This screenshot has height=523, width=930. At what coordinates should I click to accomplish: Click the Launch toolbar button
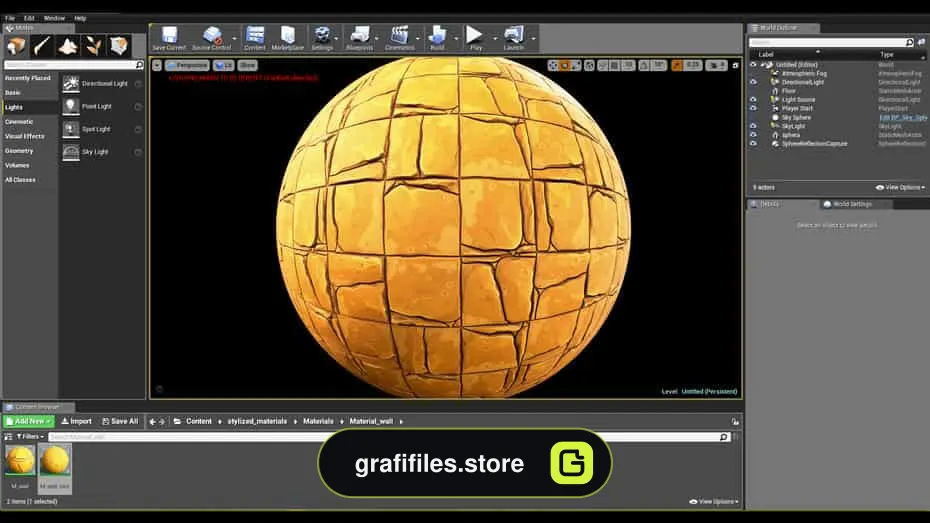pyautogui.click(x=514, y=39)
